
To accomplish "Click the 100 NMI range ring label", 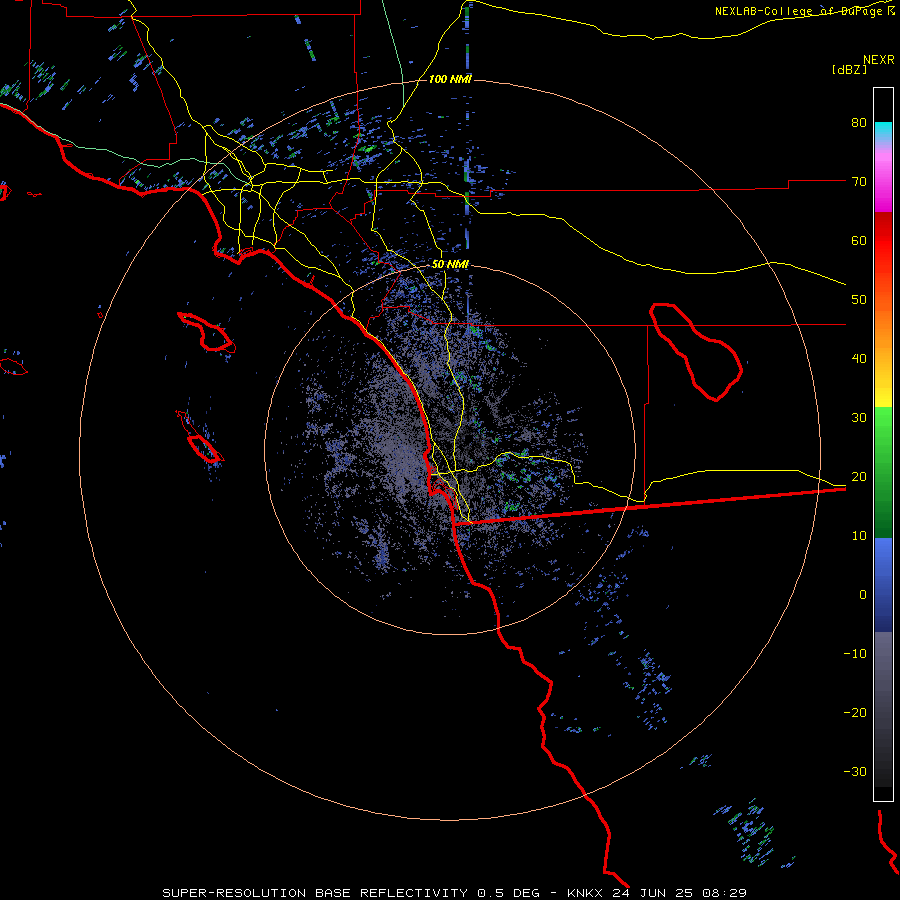I will click(x=450, y=79).
